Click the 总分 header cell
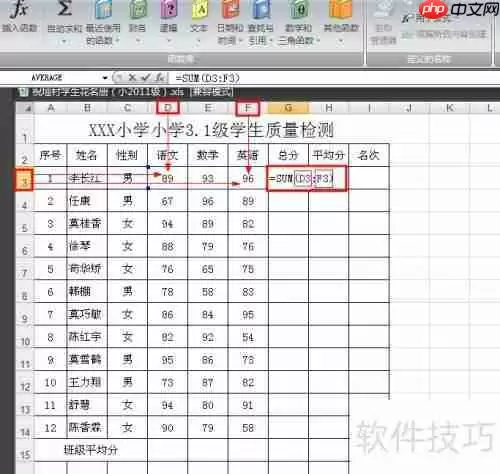Image resolution: width=500 pixels, height=474 pixels. (288, 155)
